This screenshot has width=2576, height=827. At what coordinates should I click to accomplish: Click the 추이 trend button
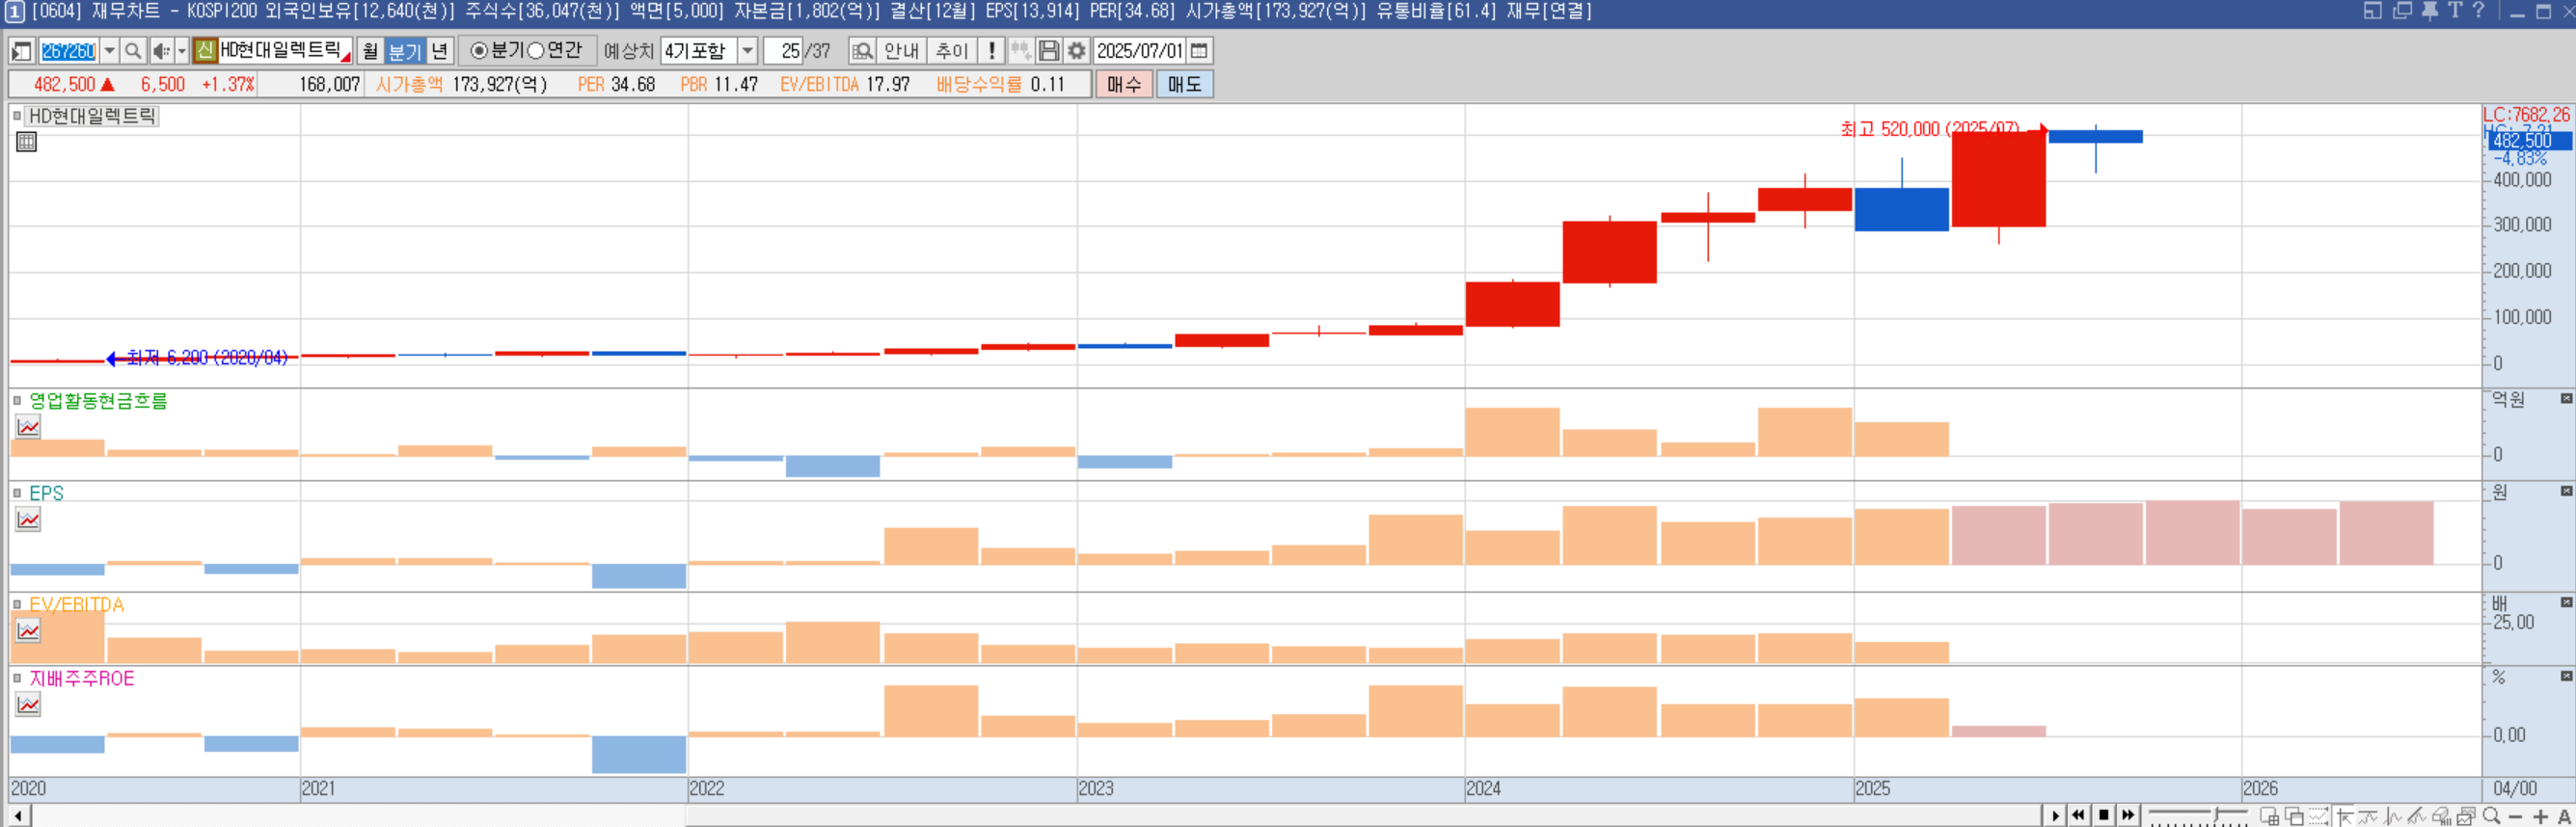click(x=951, y=51)
